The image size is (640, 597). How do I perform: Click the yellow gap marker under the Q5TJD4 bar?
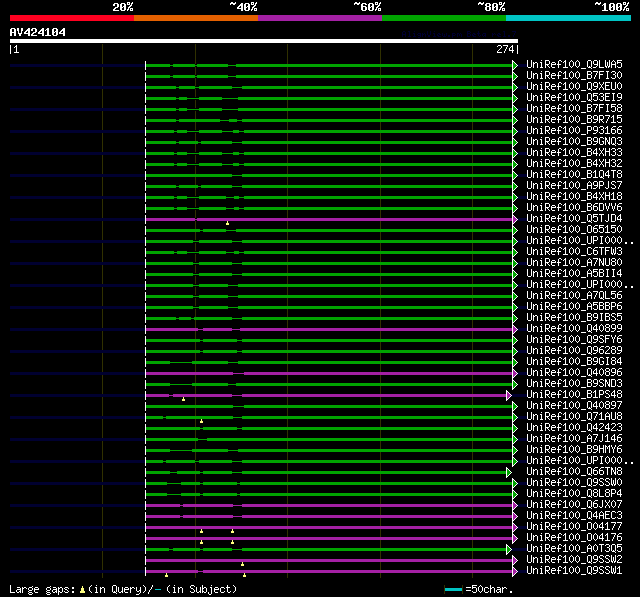[x=227, y=223]
